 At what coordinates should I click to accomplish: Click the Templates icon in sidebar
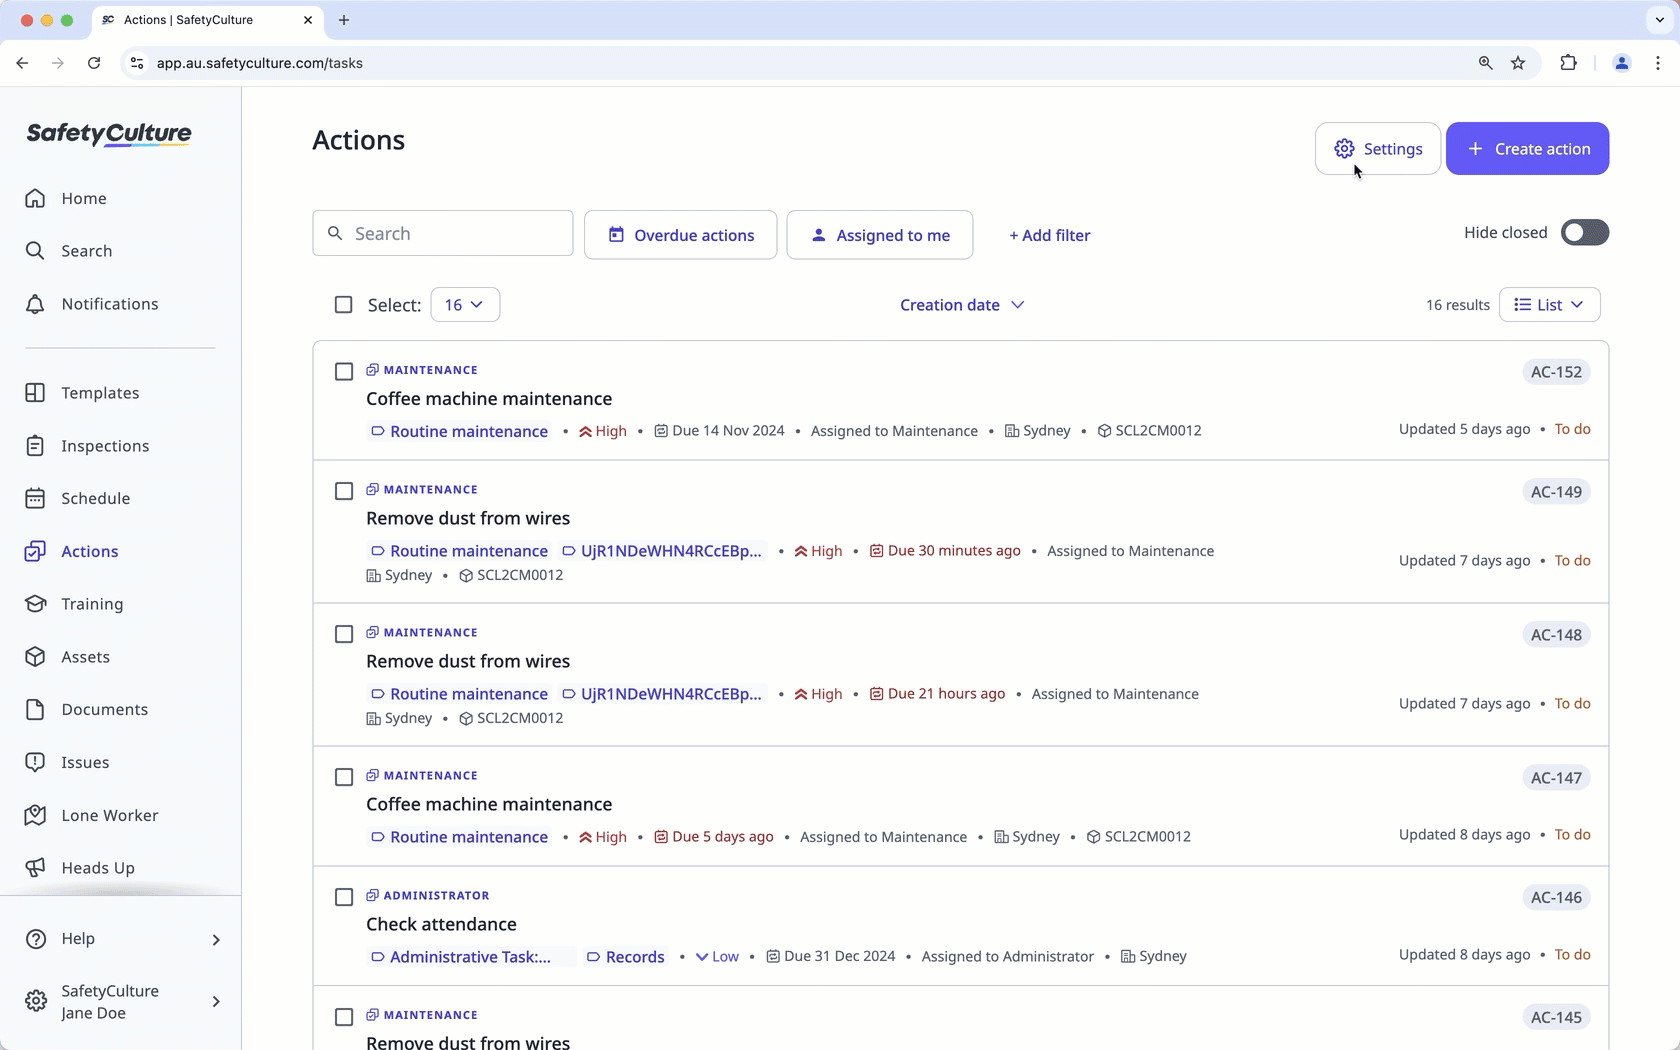(35, 393)
